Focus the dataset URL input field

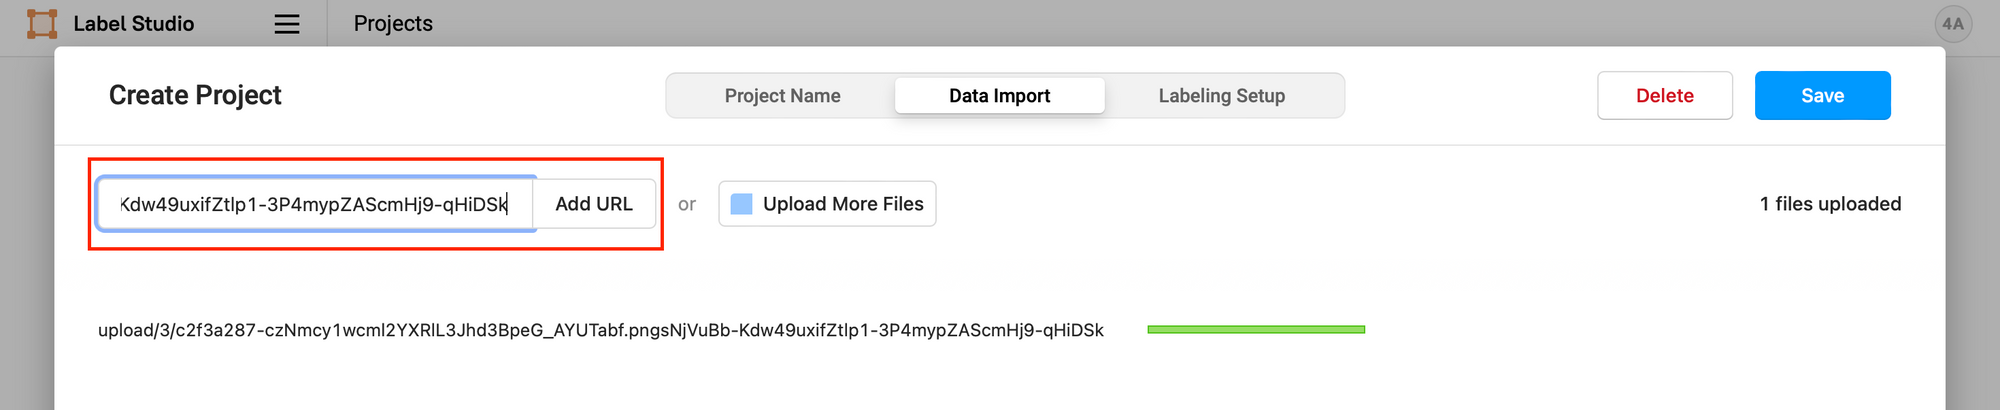coord(316,204)
